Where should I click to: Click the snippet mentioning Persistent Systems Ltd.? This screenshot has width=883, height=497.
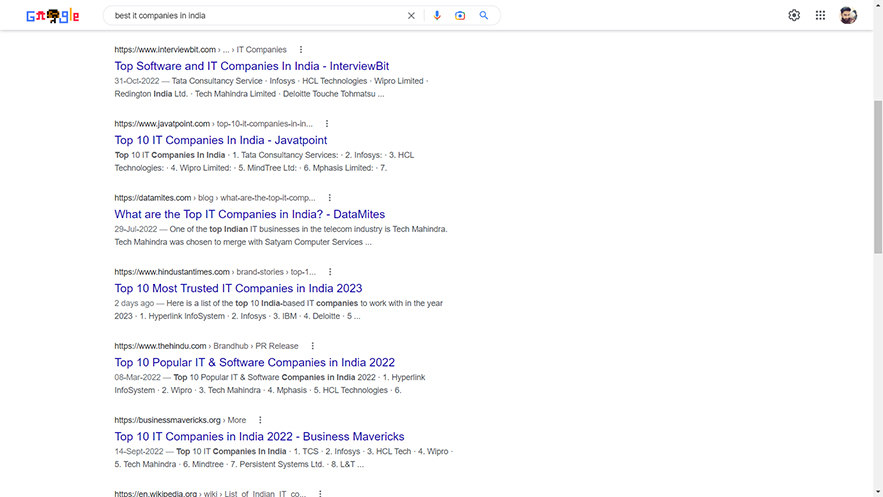click(x=284, y=458)
